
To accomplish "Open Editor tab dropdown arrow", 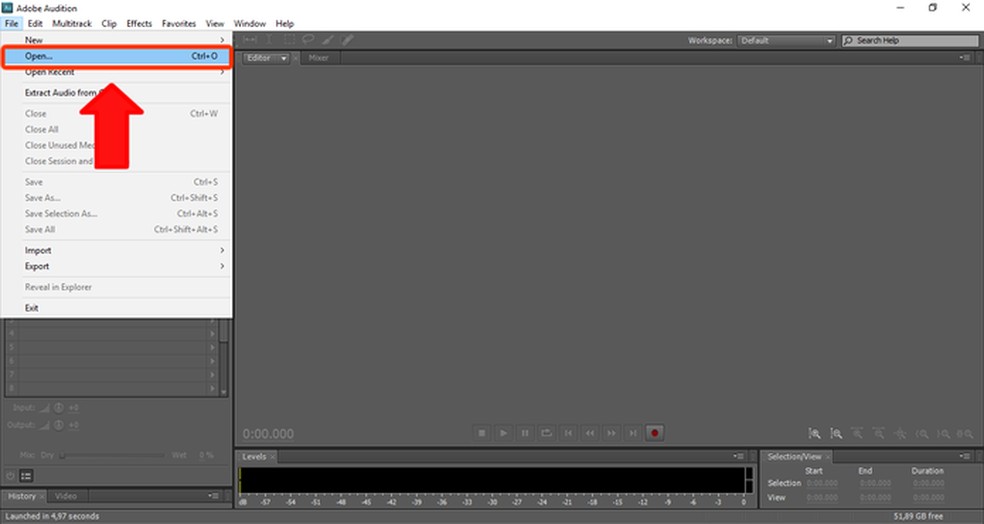I will pos(284,58).
